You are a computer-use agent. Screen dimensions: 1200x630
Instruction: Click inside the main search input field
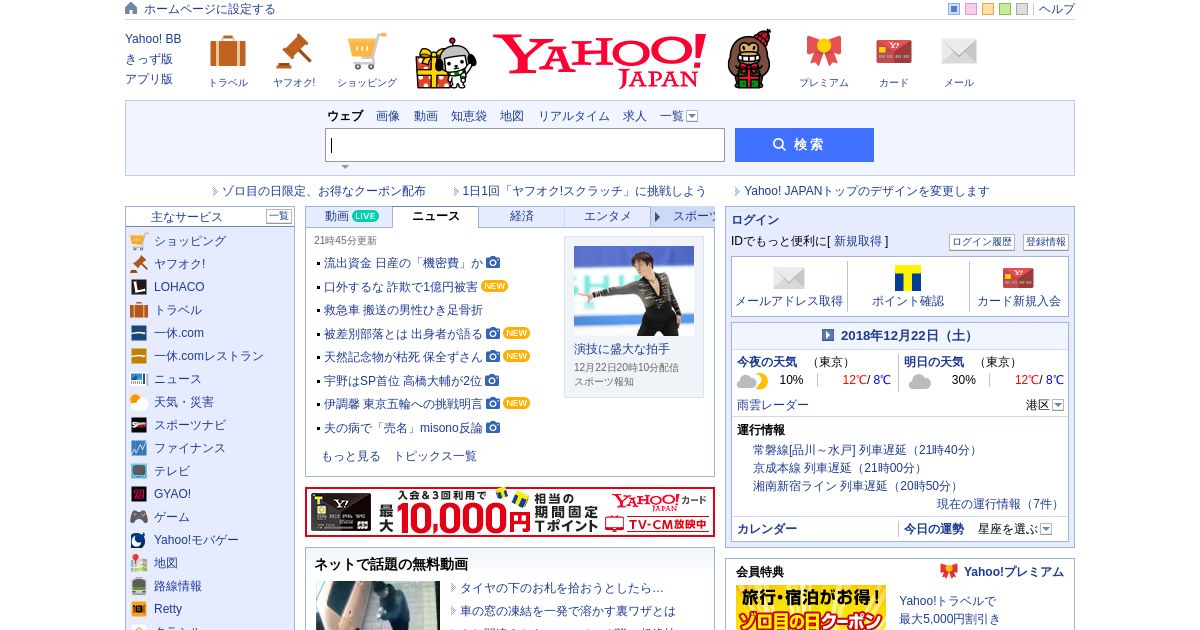click(x=525, y=145)
